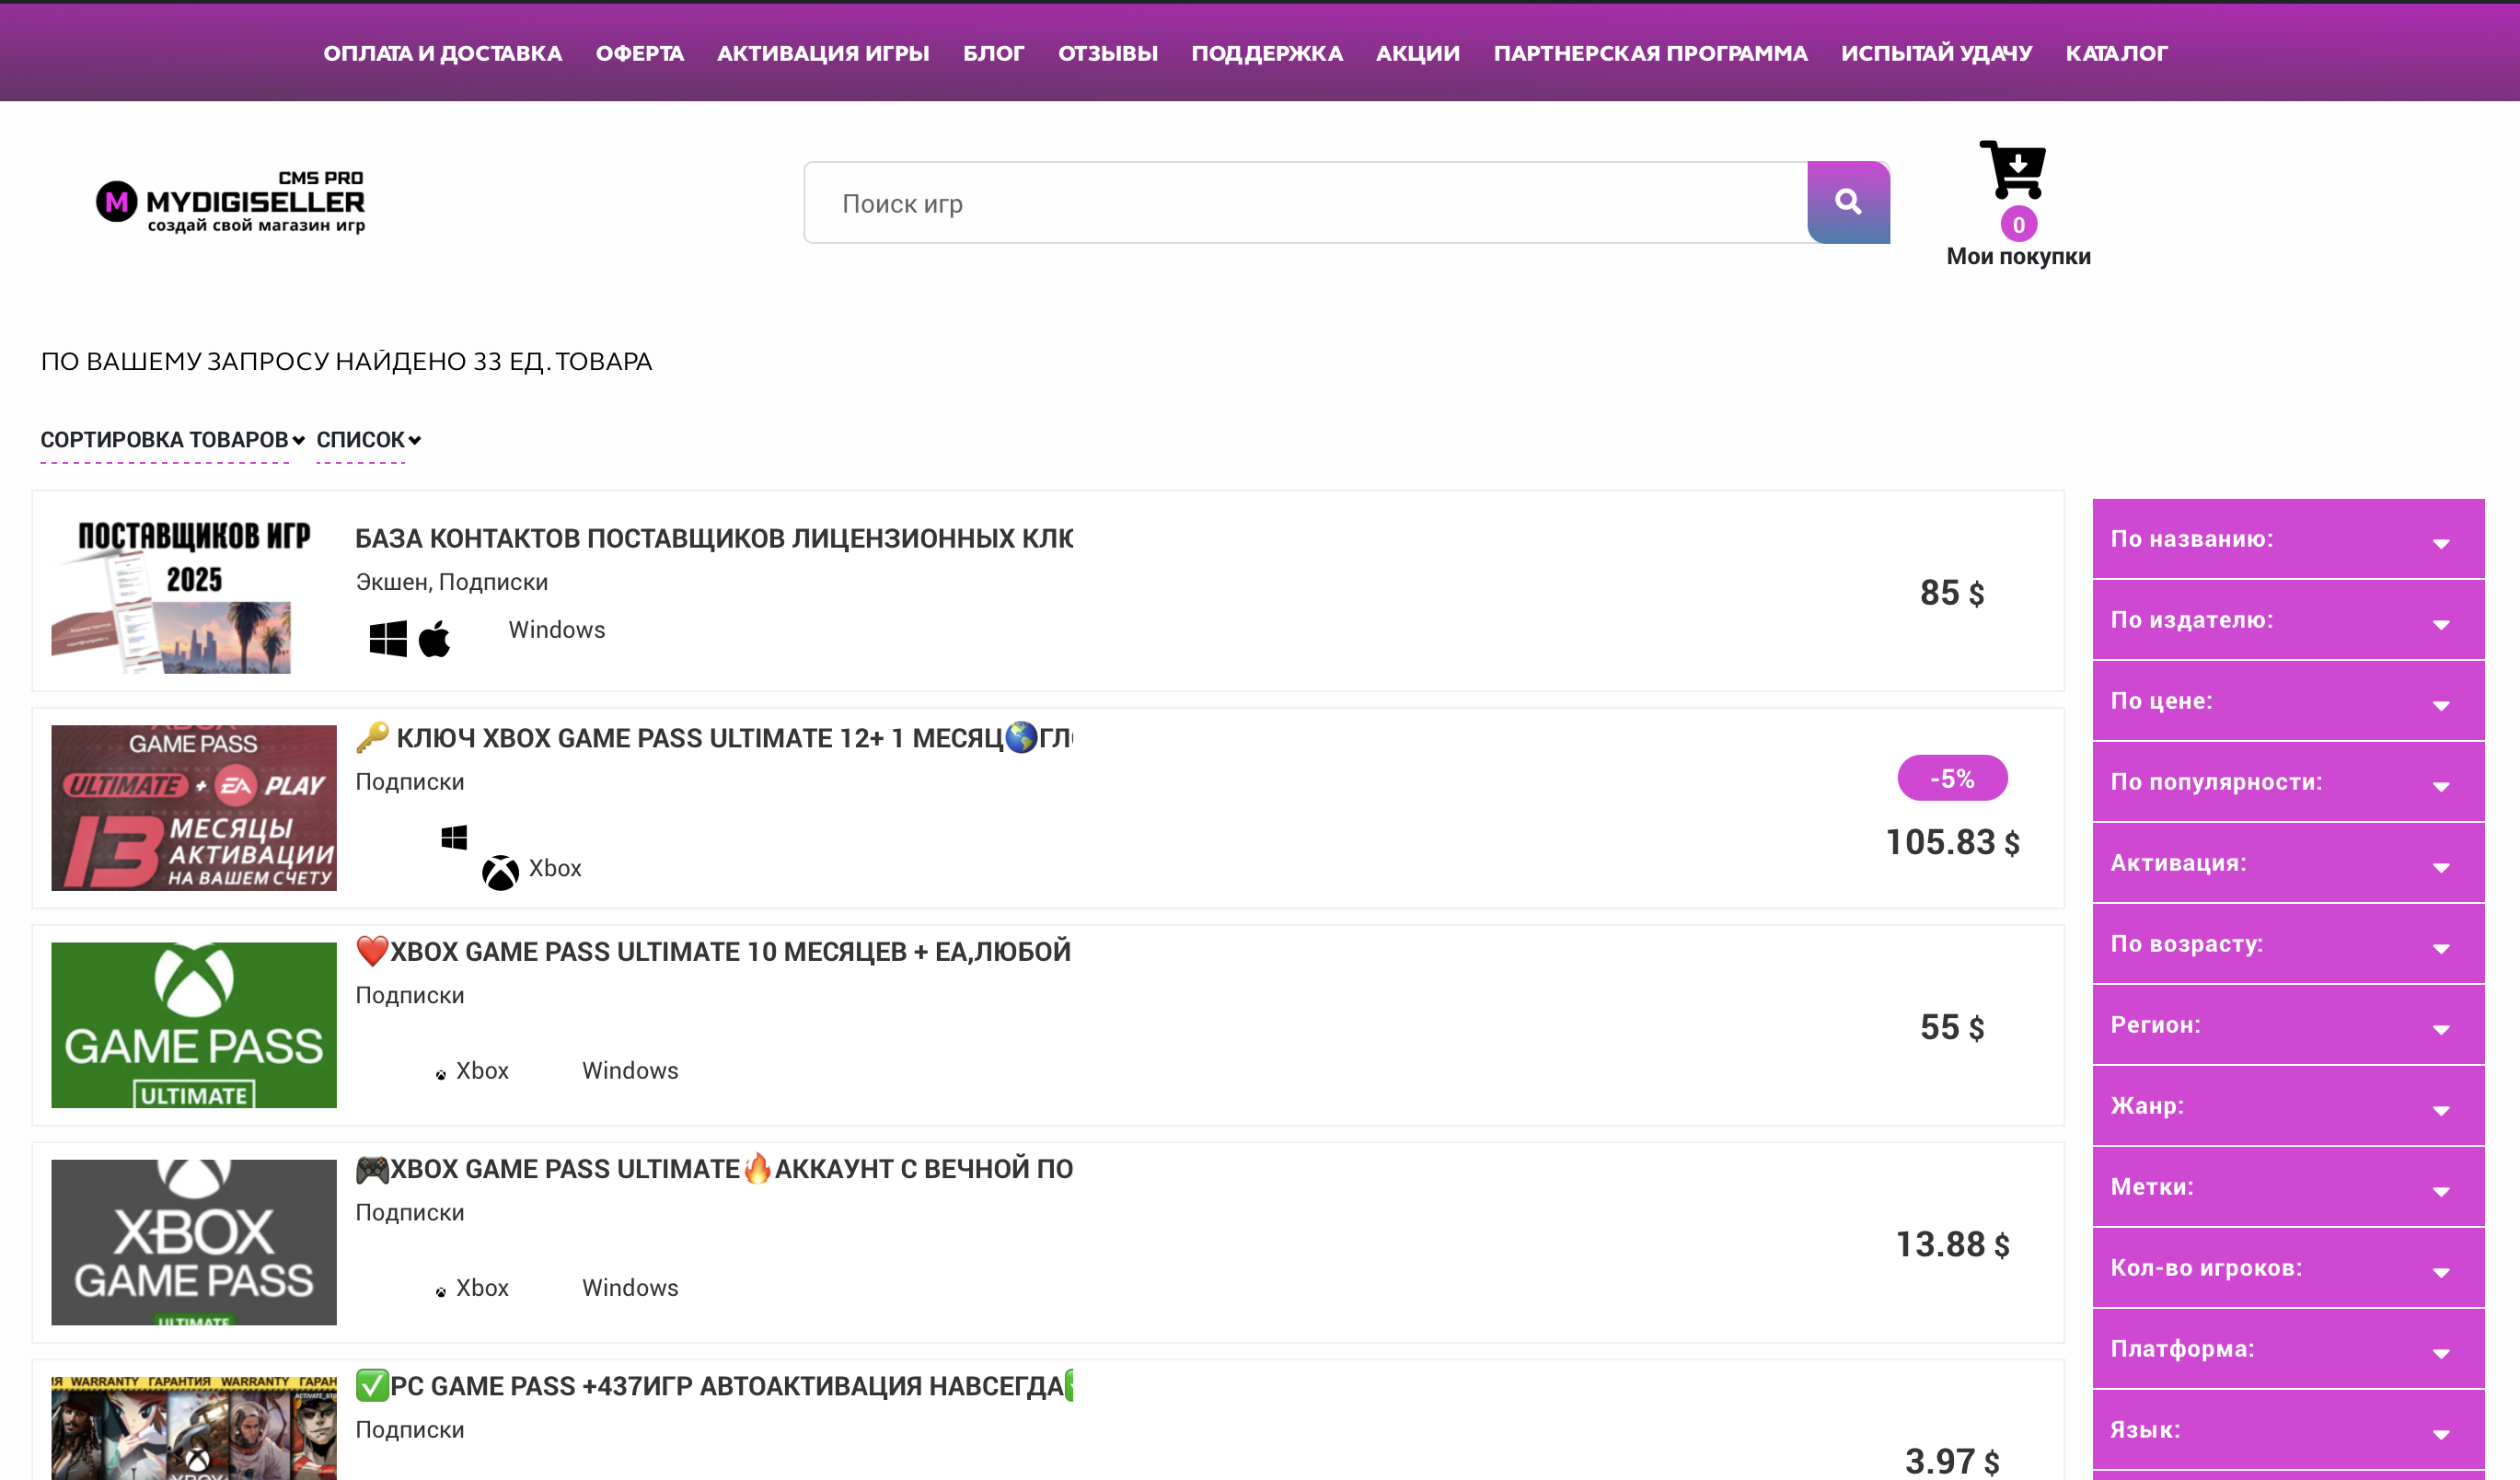Open the supplier database 2025 thumbnail

(x=194, y=591)
